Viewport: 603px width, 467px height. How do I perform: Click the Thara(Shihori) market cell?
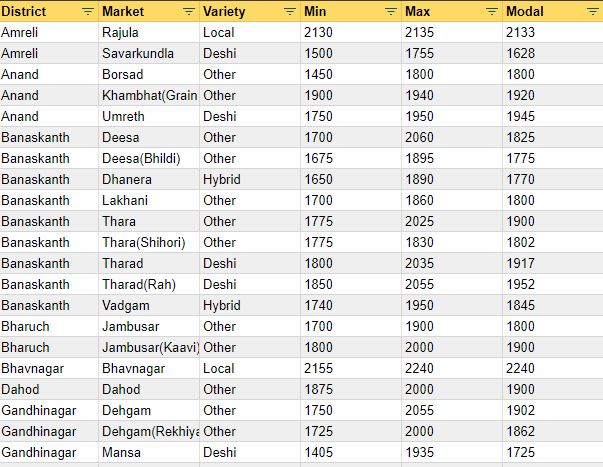146,242
